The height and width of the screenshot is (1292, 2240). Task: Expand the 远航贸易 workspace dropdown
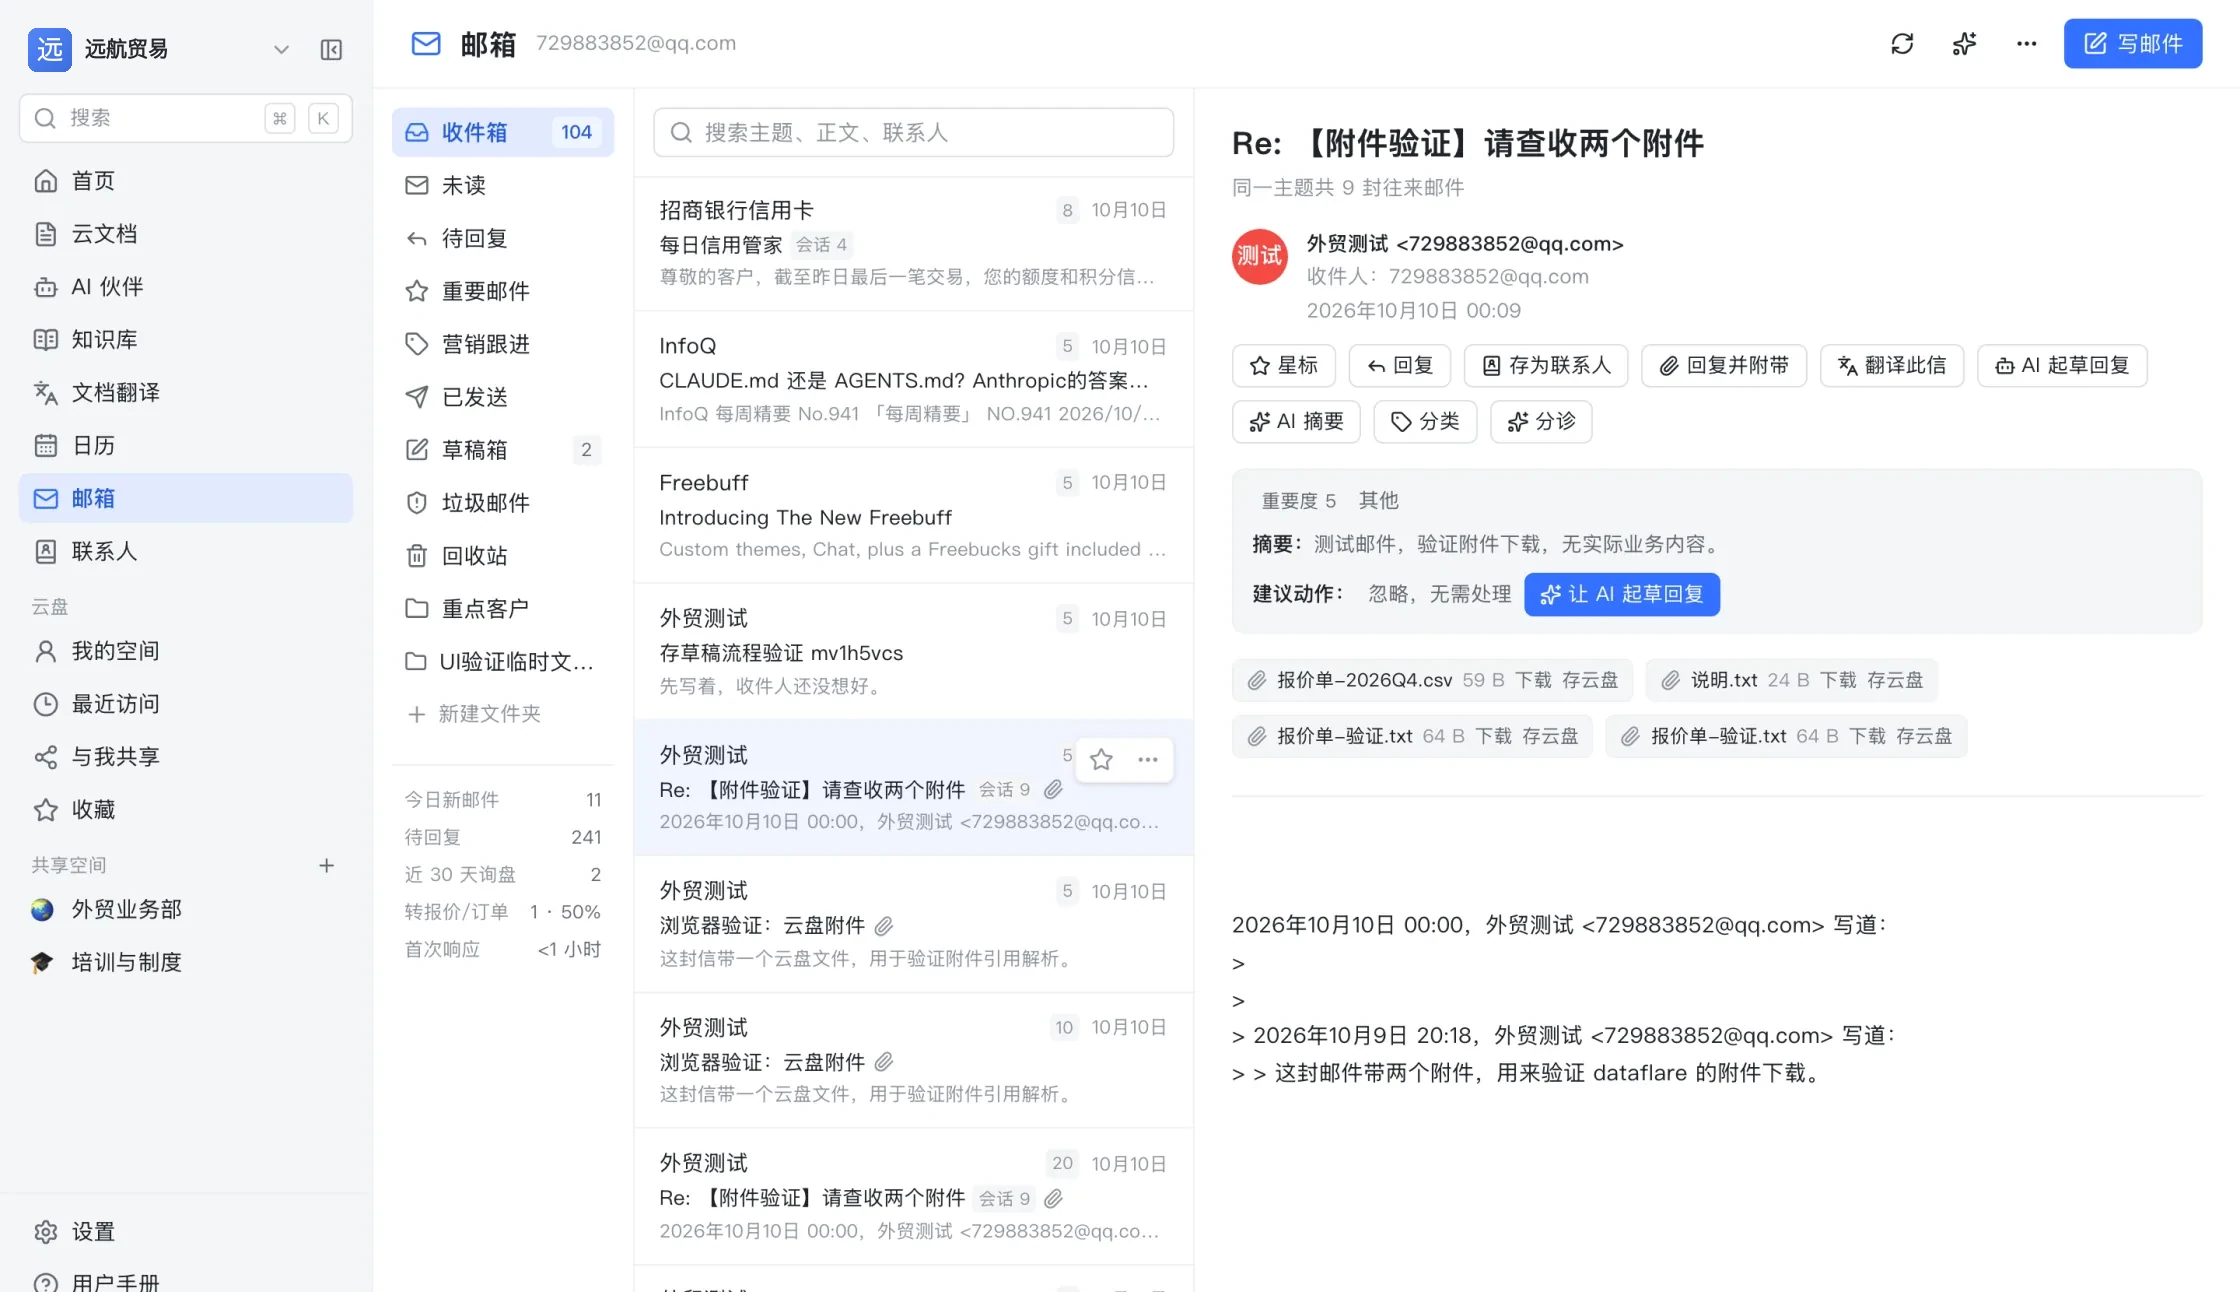pyautogui.click(x=281, y=49)
